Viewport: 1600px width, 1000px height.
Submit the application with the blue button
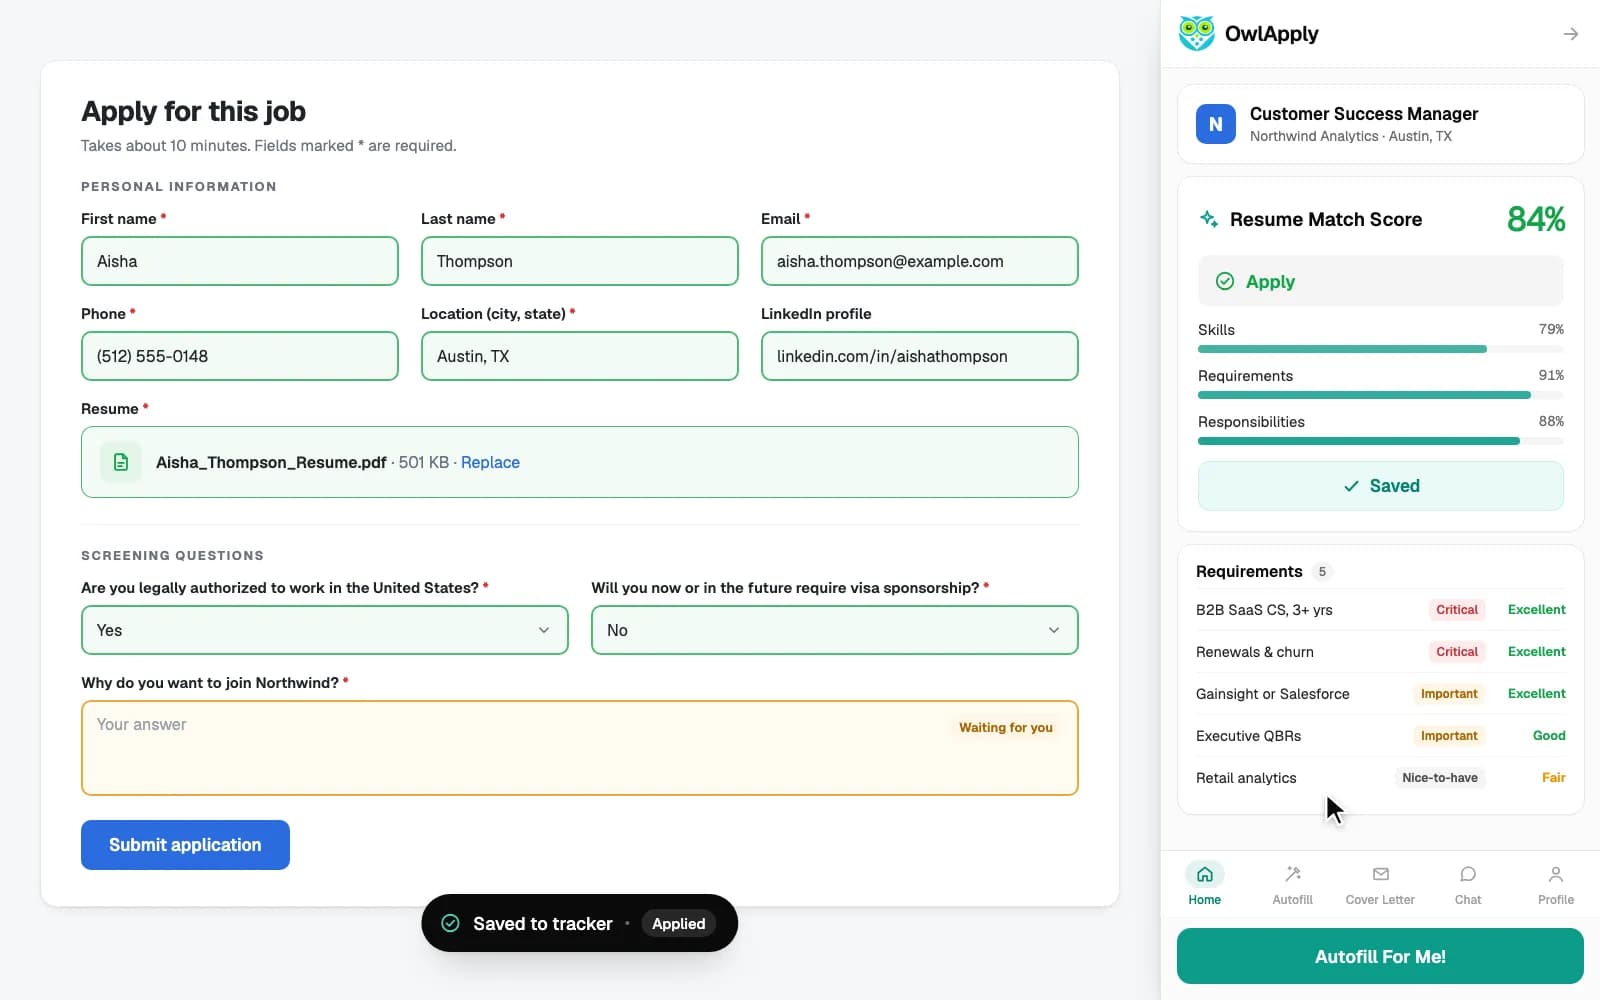click(185, 845)
